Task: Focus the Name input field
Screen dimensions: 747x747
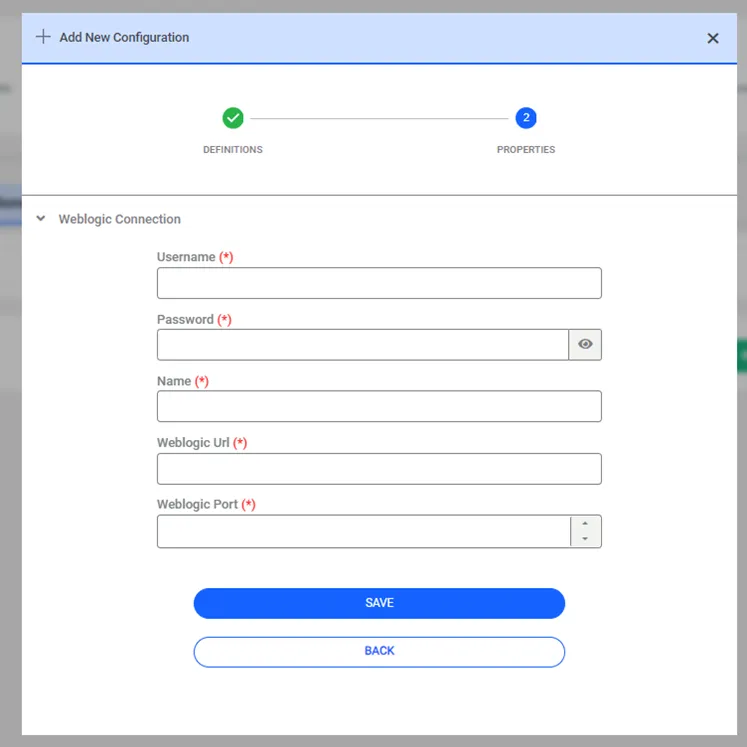Action: [x=379, y=406]
